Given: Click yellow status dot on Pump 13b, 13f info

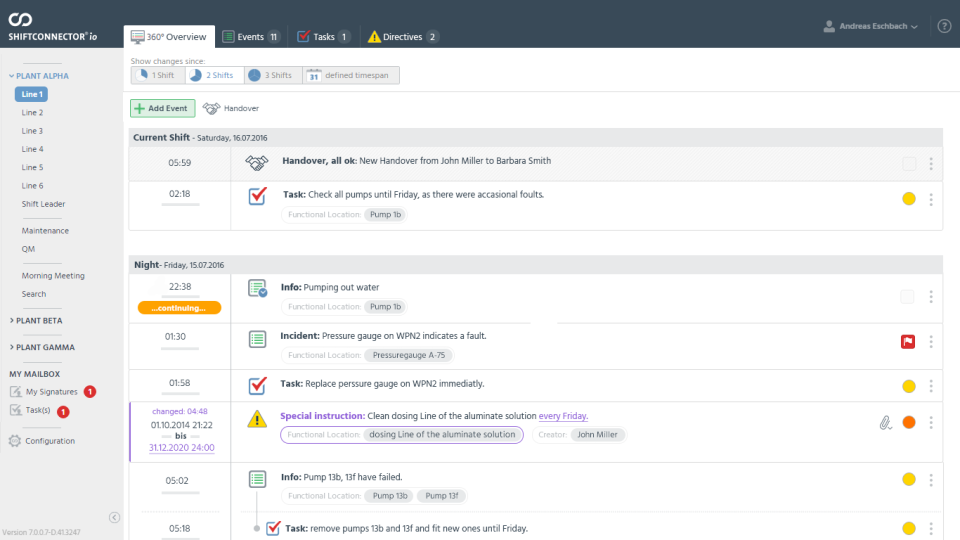Looking at the screenshot, I should (909, 479).
